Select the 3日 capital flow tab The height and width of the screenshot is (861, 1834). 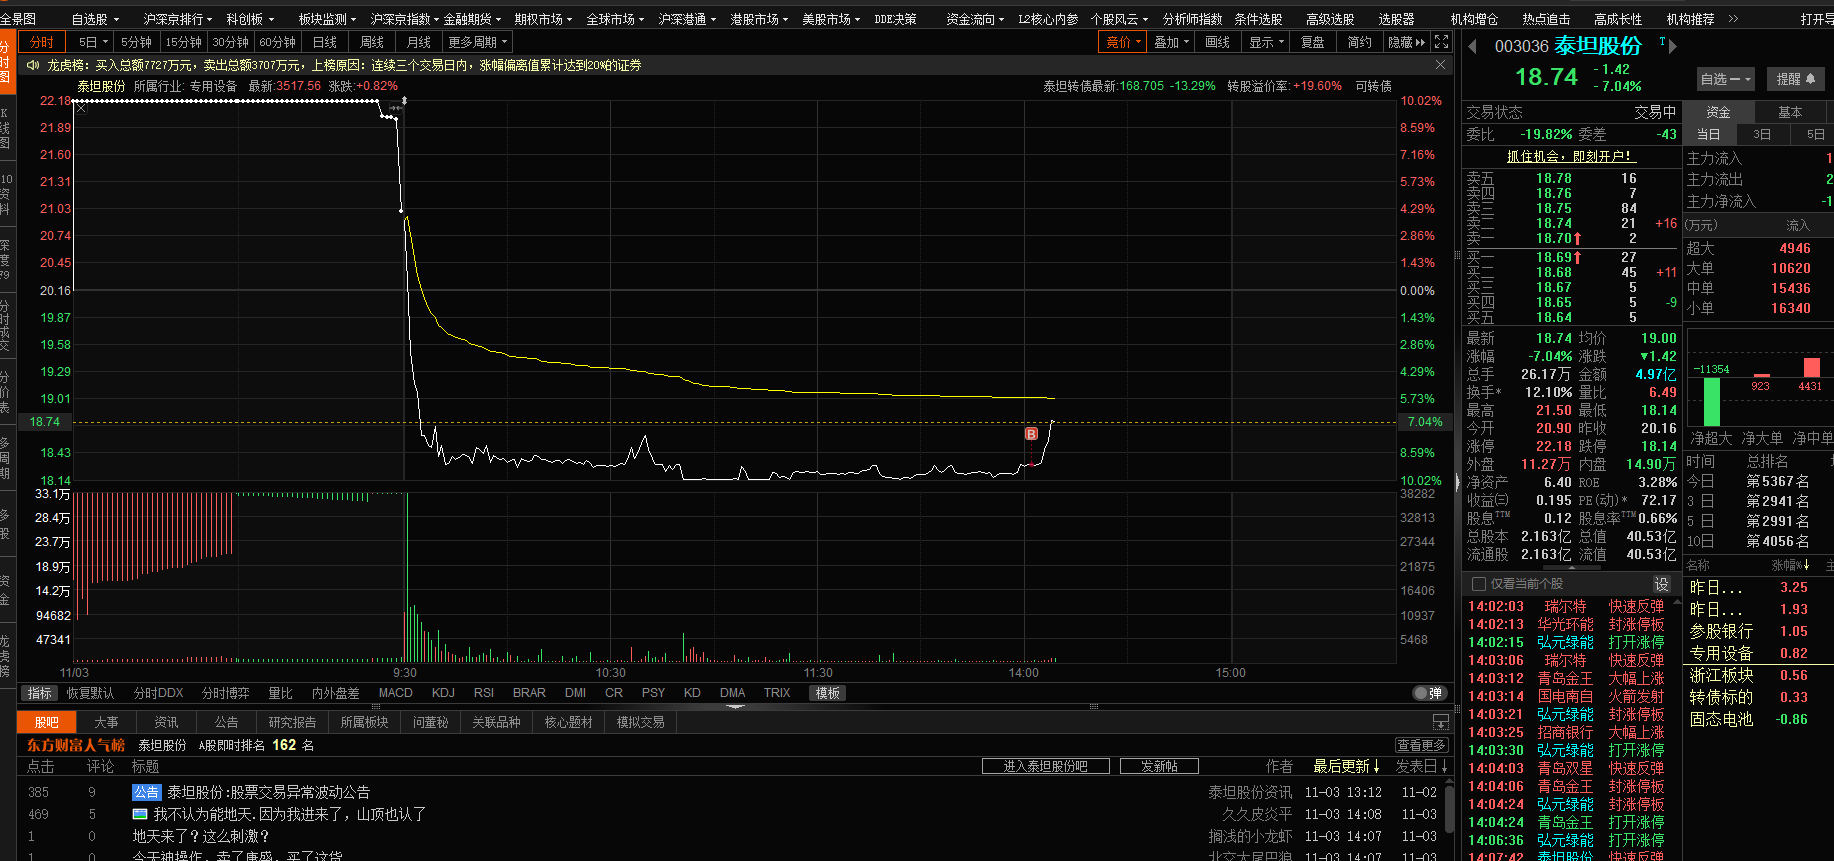tap(1762, 134)
